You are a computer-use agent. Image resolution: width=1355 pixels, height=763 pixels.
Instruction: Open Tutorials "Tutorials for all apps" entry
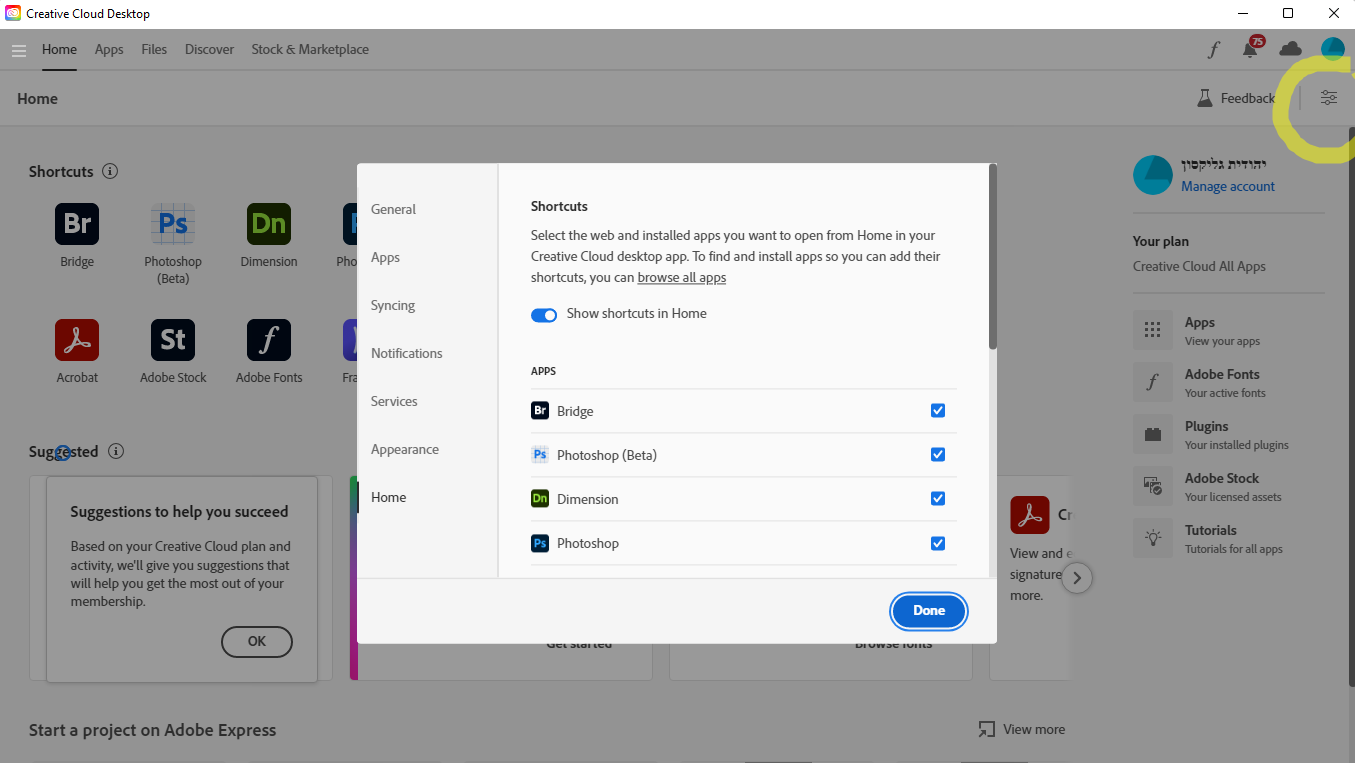point(1228,538)
